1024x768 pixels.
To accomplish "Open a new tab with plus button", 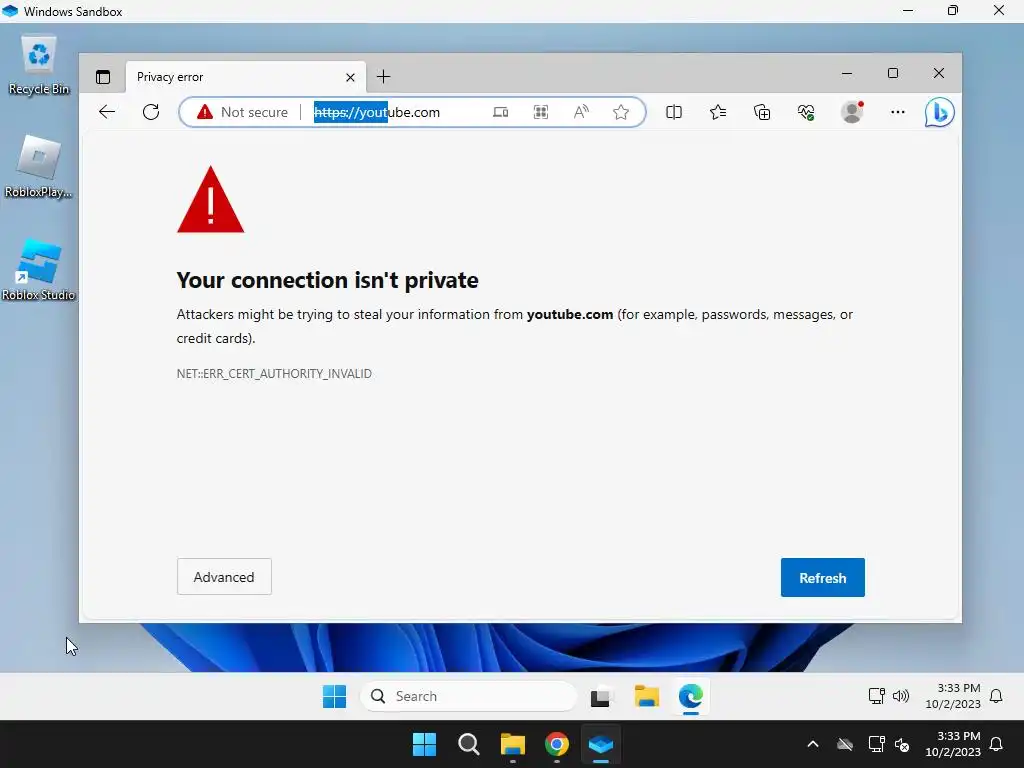I will [383, 77].
